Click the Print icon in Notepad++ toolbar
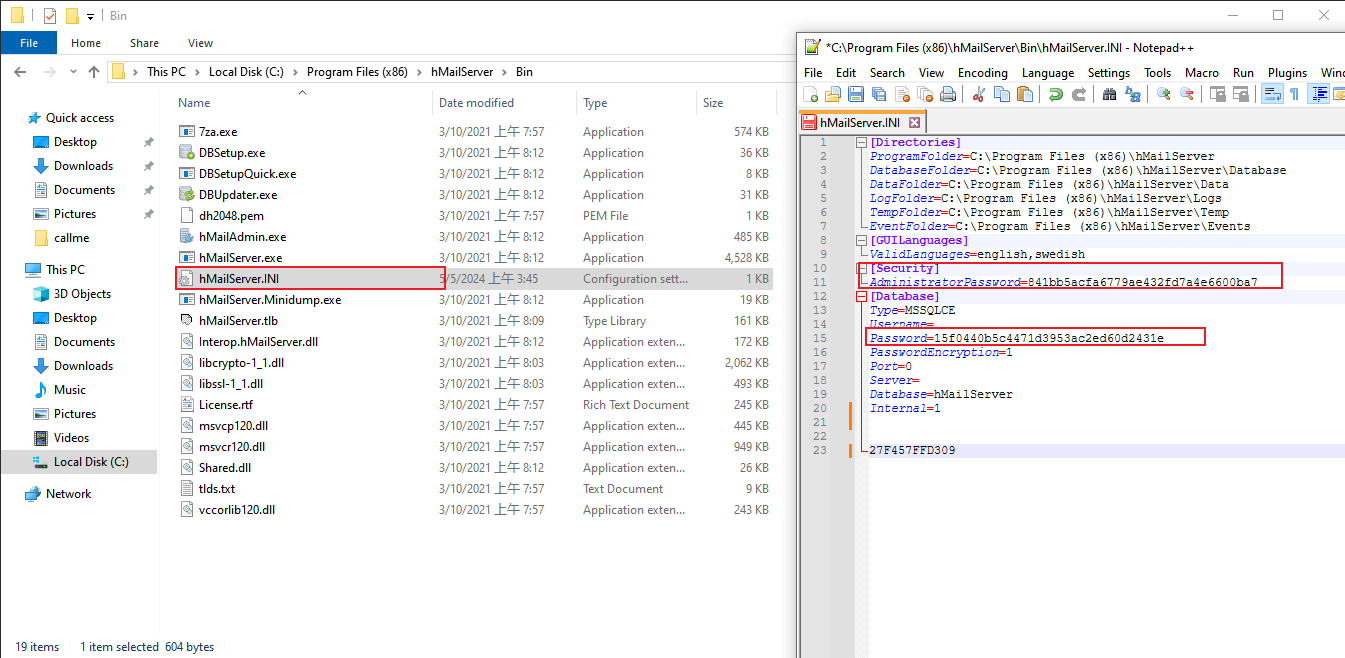Viewport: 1345px width, 658px height. (948, 94)
